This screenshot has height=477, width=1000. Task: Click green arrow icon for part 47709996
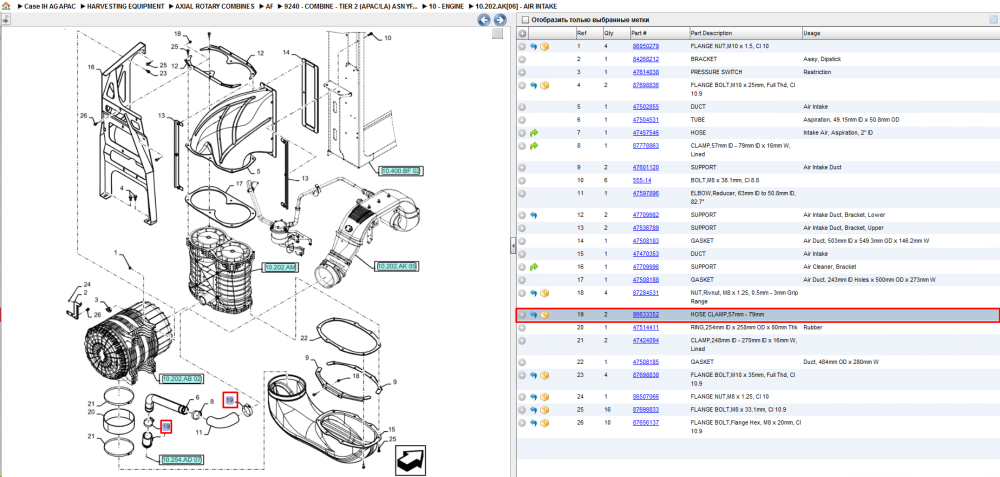pyautogui.click(x=534, y=267)
